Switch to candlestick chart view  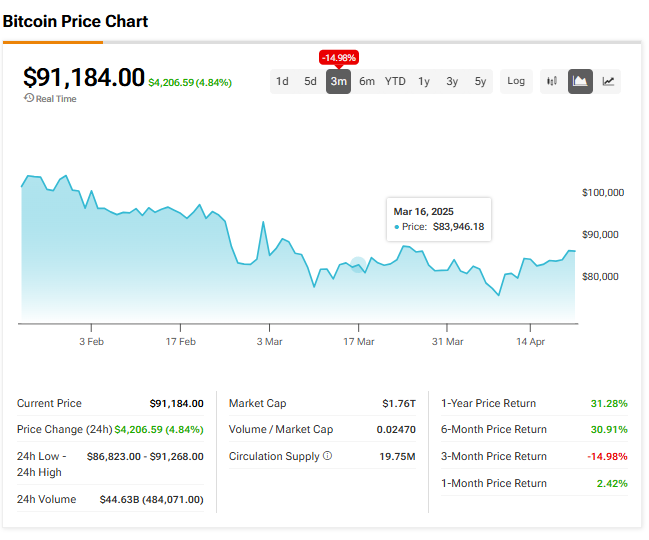tap(552, 81)
